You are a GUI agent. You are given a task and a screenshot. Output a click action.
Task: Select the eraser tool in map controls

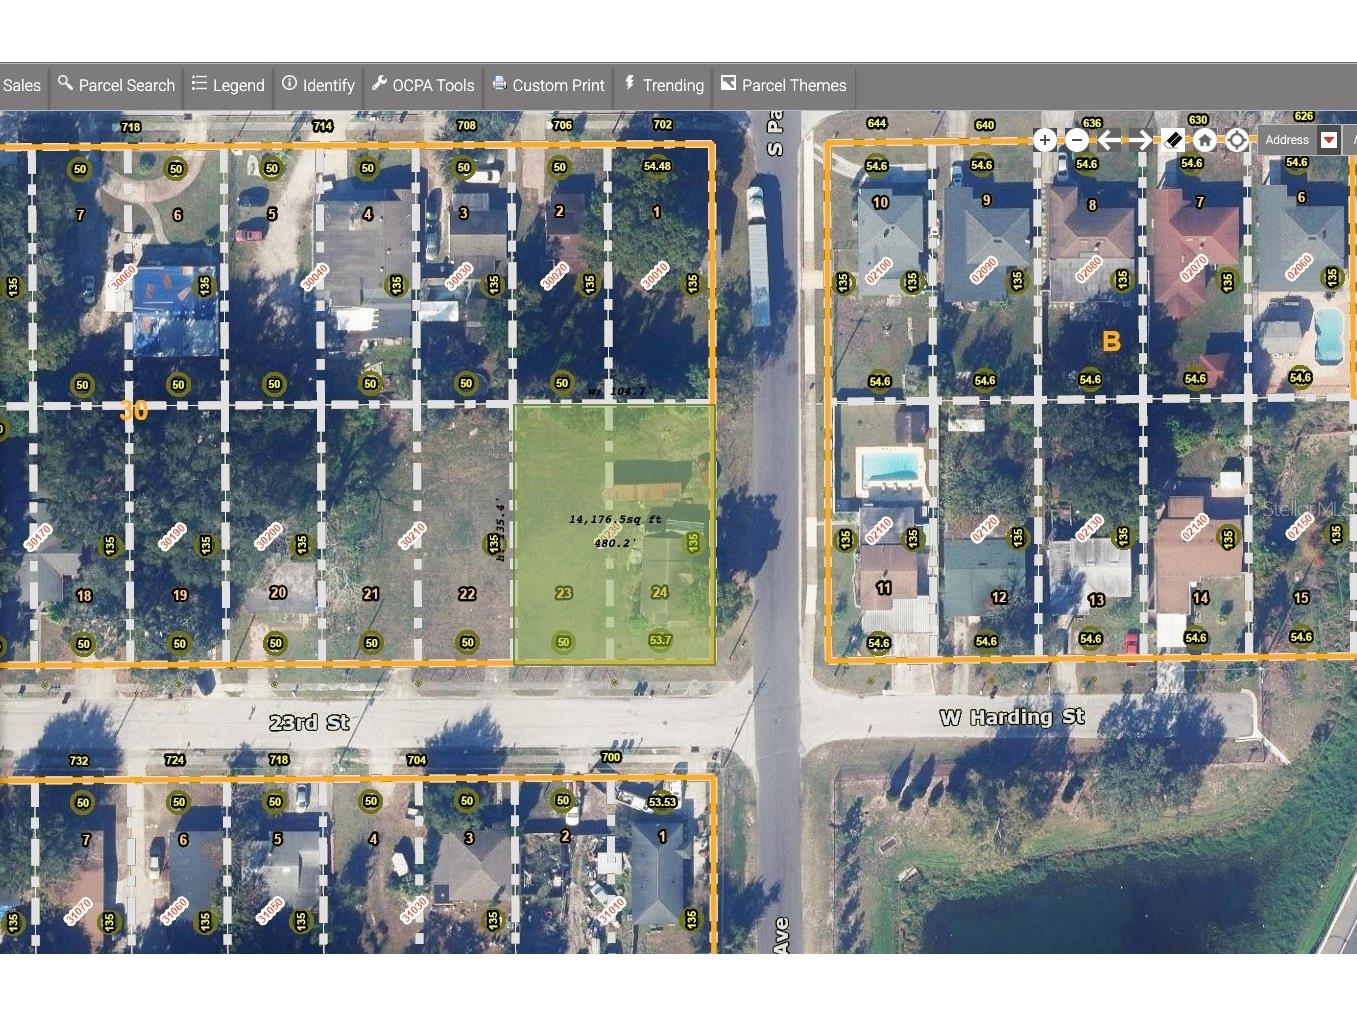(x=1172, y=140)
